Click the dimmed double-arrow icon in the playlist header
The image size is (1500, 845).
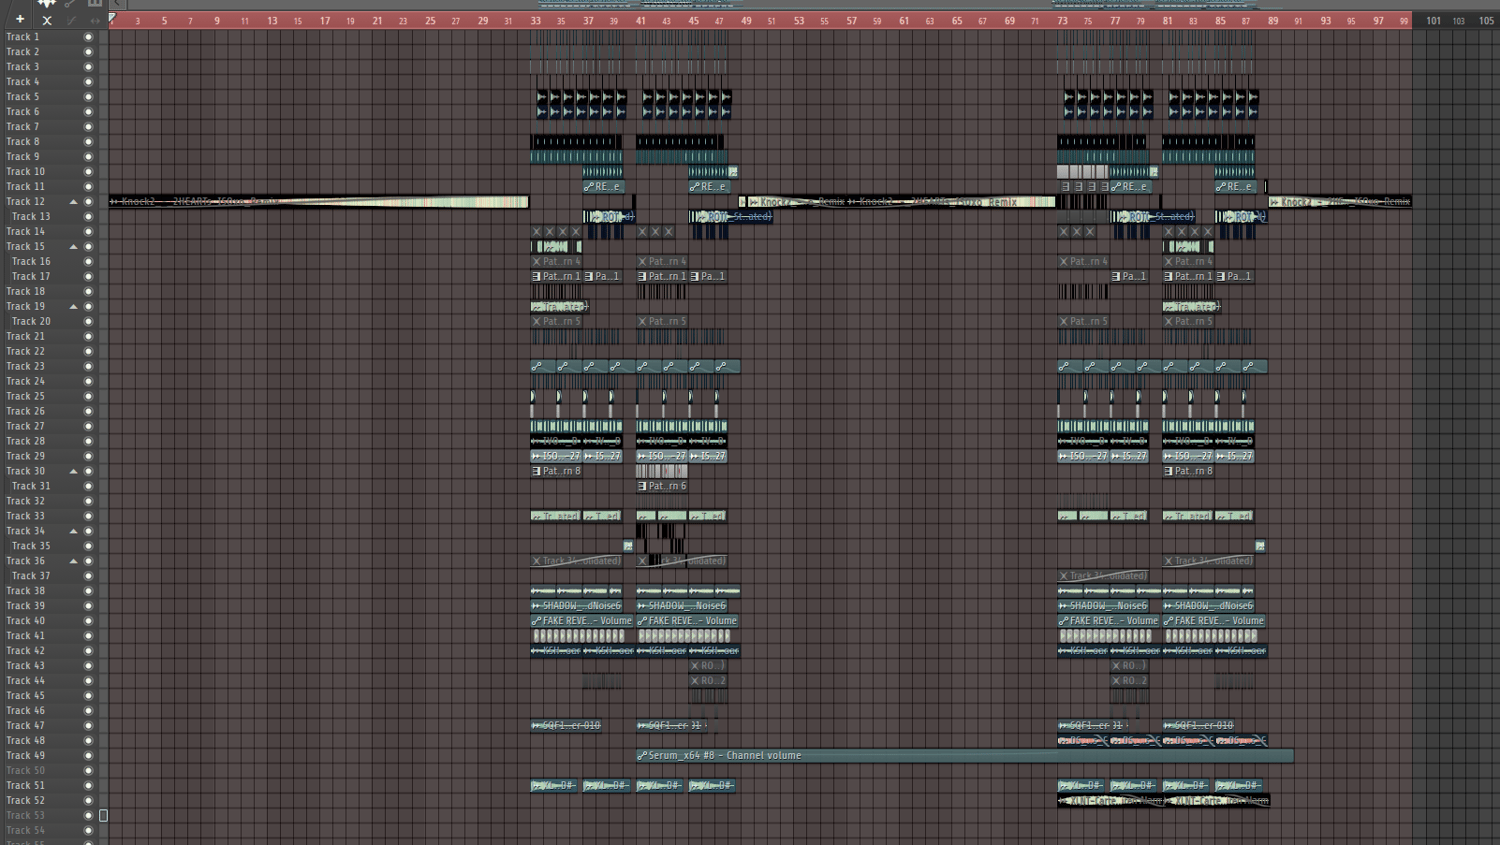(x=95, y=20)
